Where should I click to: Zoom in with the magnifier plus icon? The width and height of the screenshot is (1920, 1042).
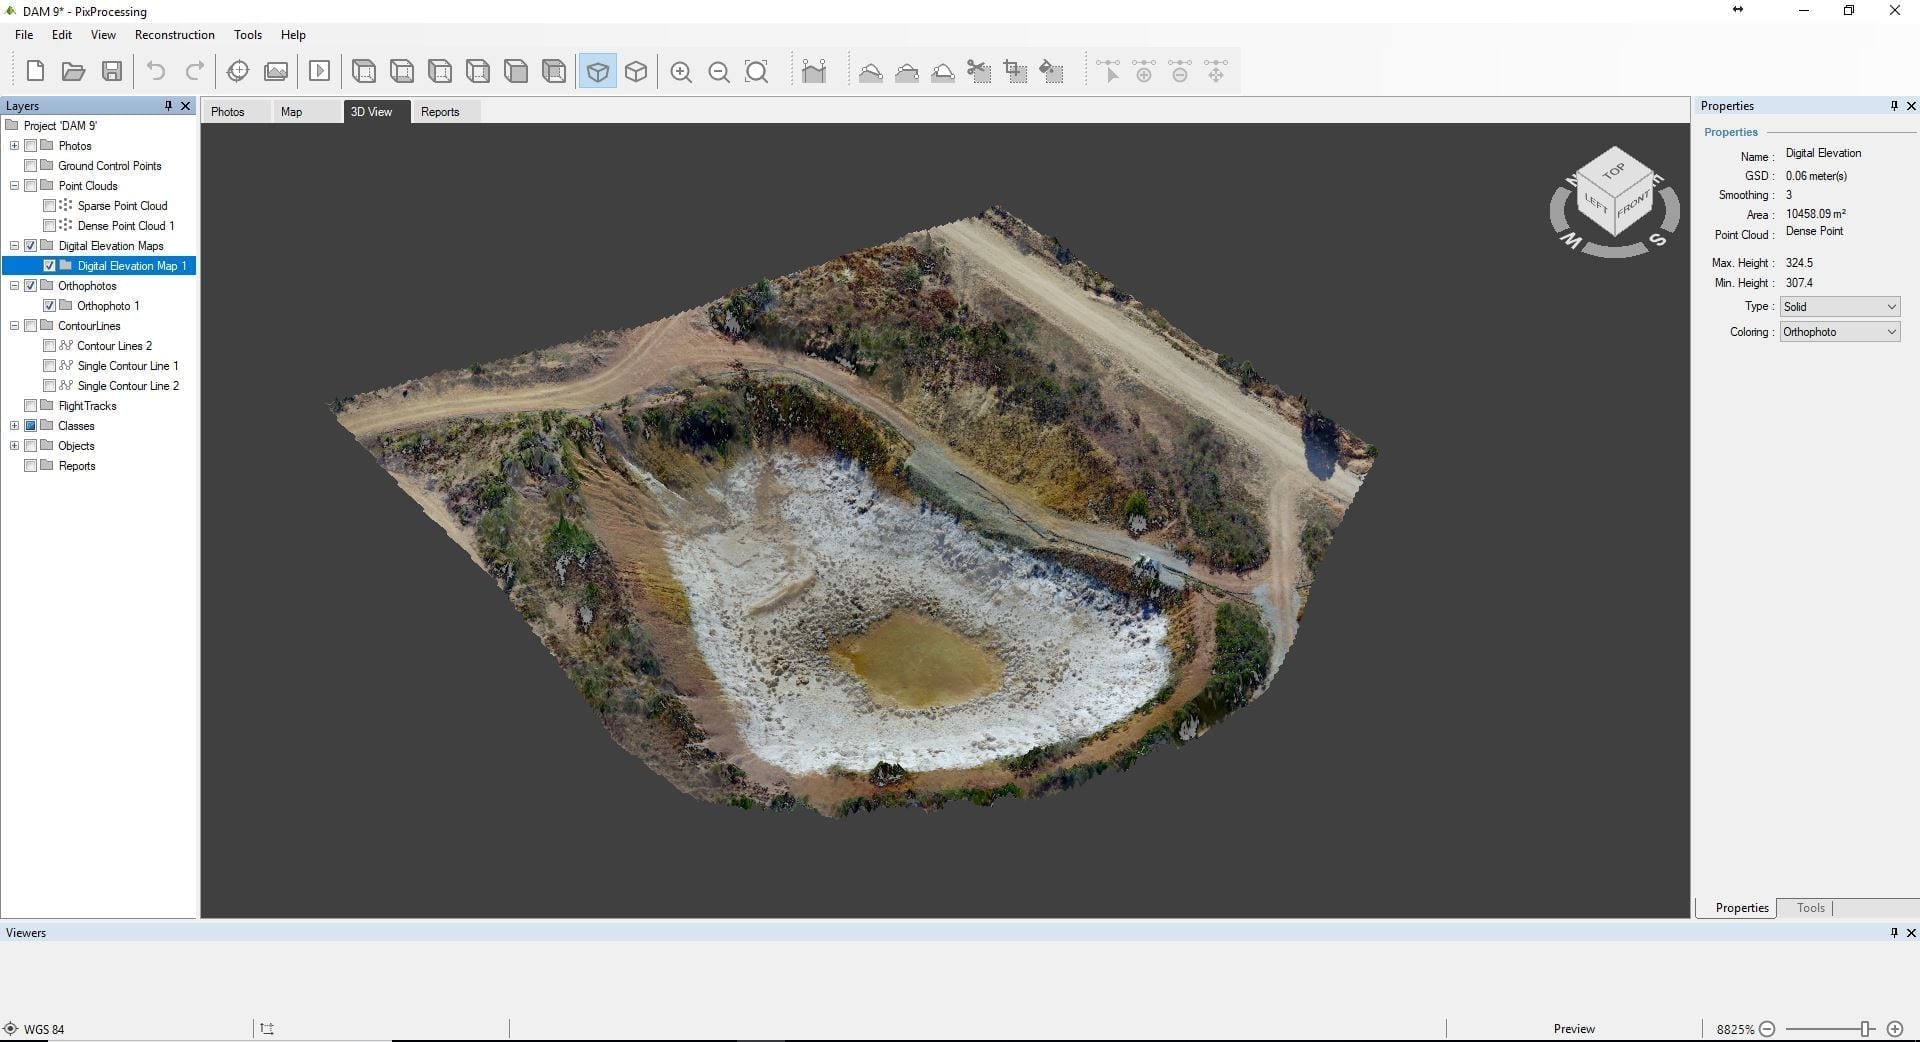[681, 72]
